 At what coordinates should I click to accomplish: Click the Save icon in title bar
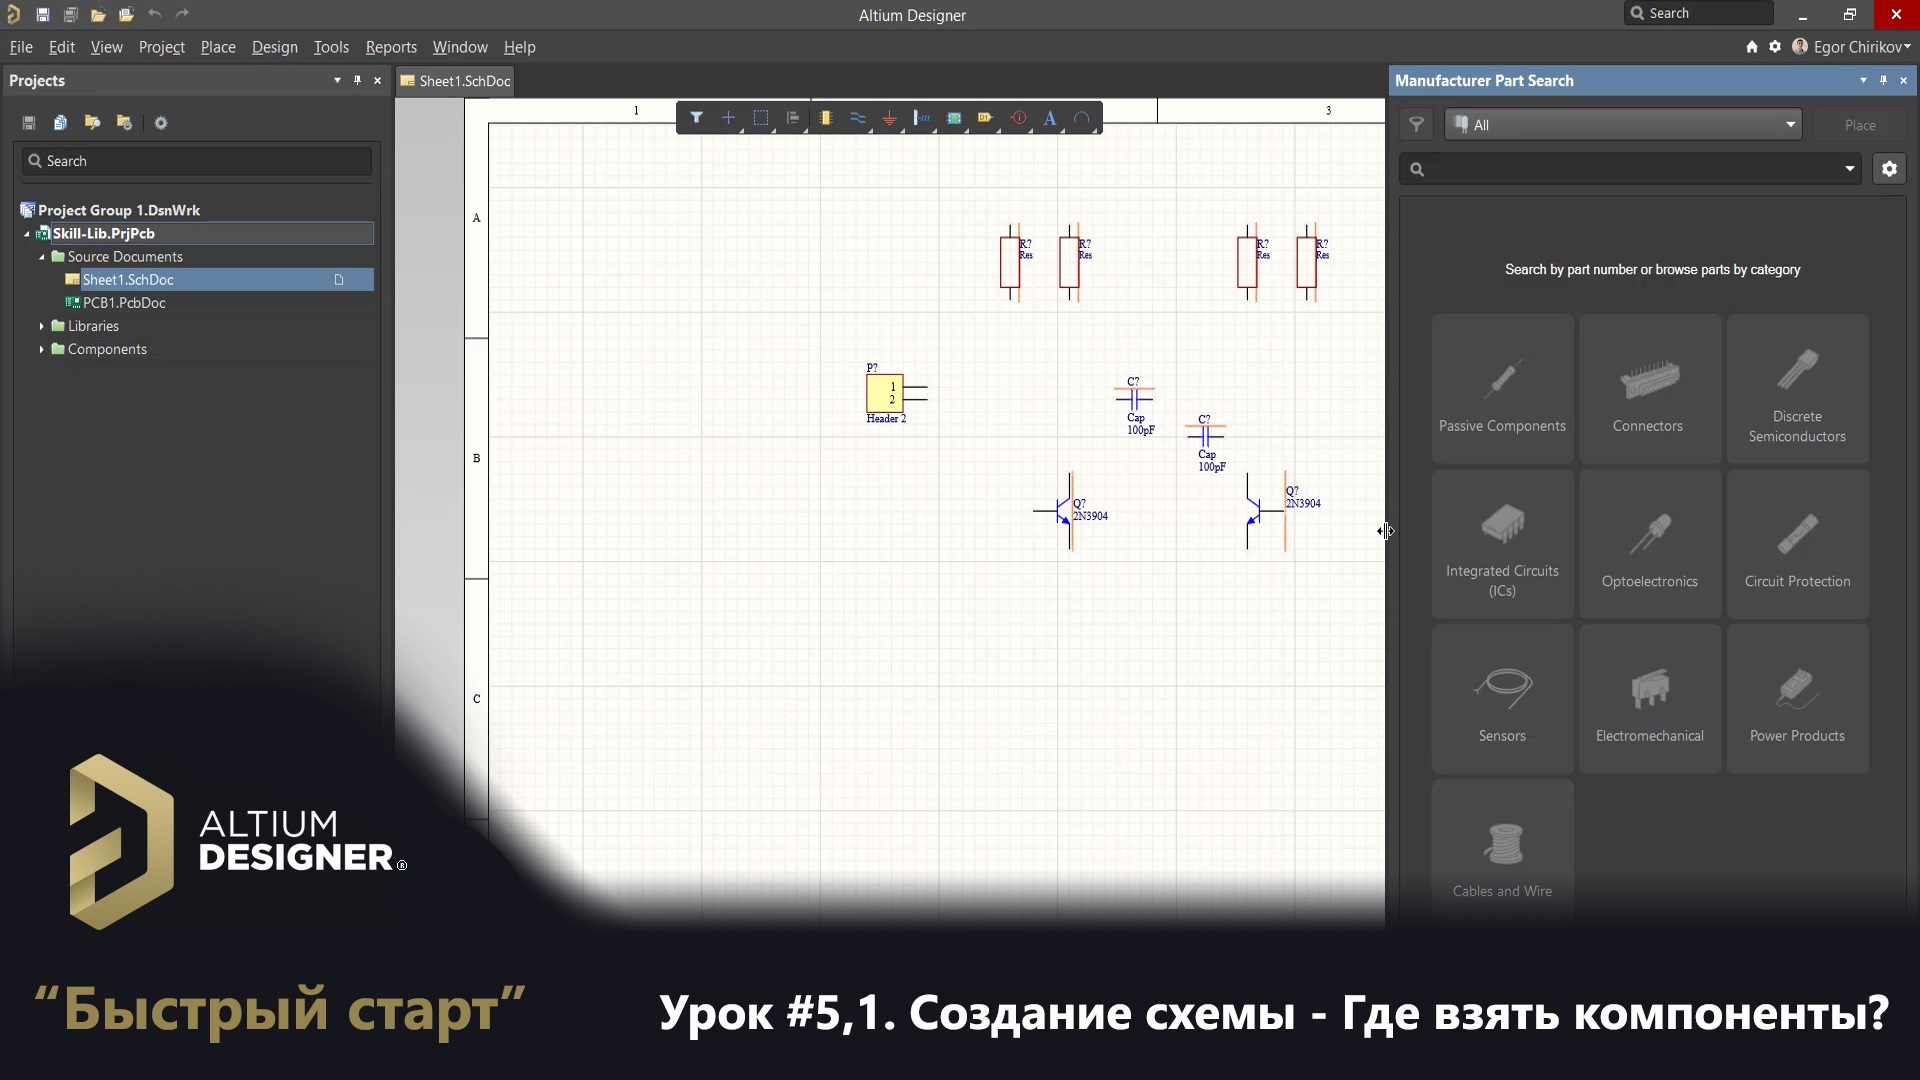43,14
